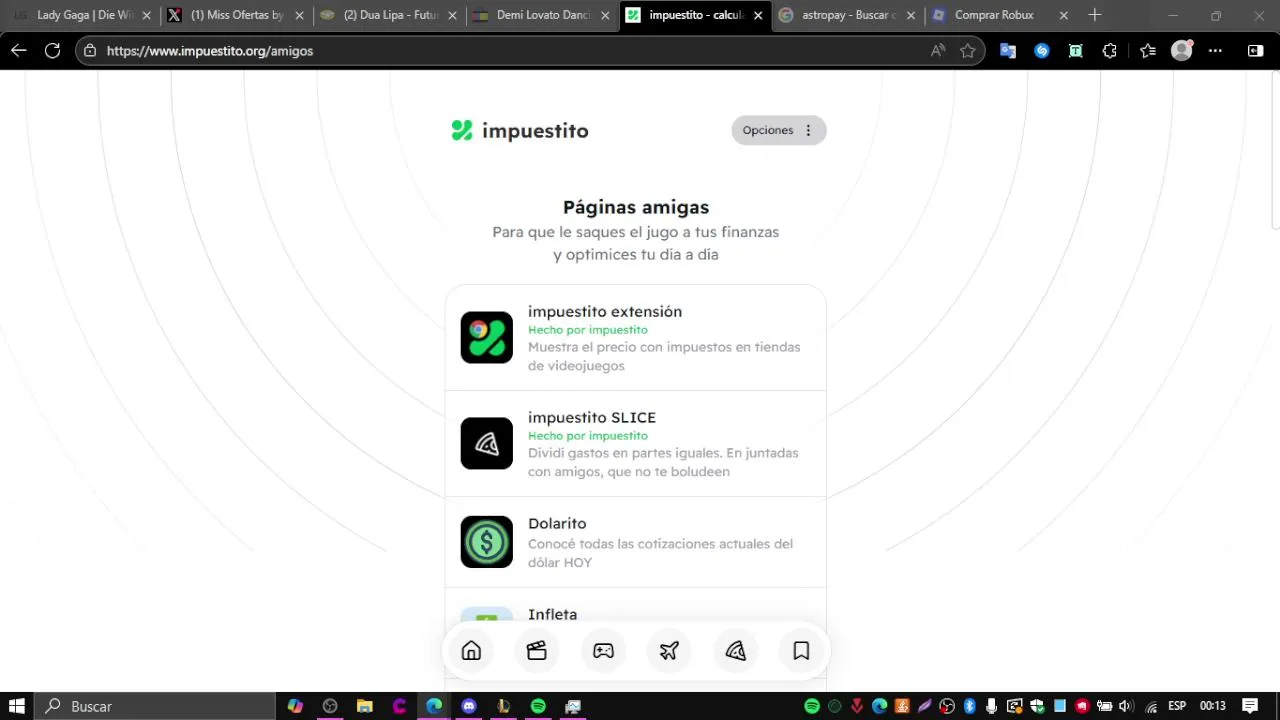Switch to the Miss Ofertas X tab
The height and width of the screenshot is (720, 1280).
(x=235, y=15)
